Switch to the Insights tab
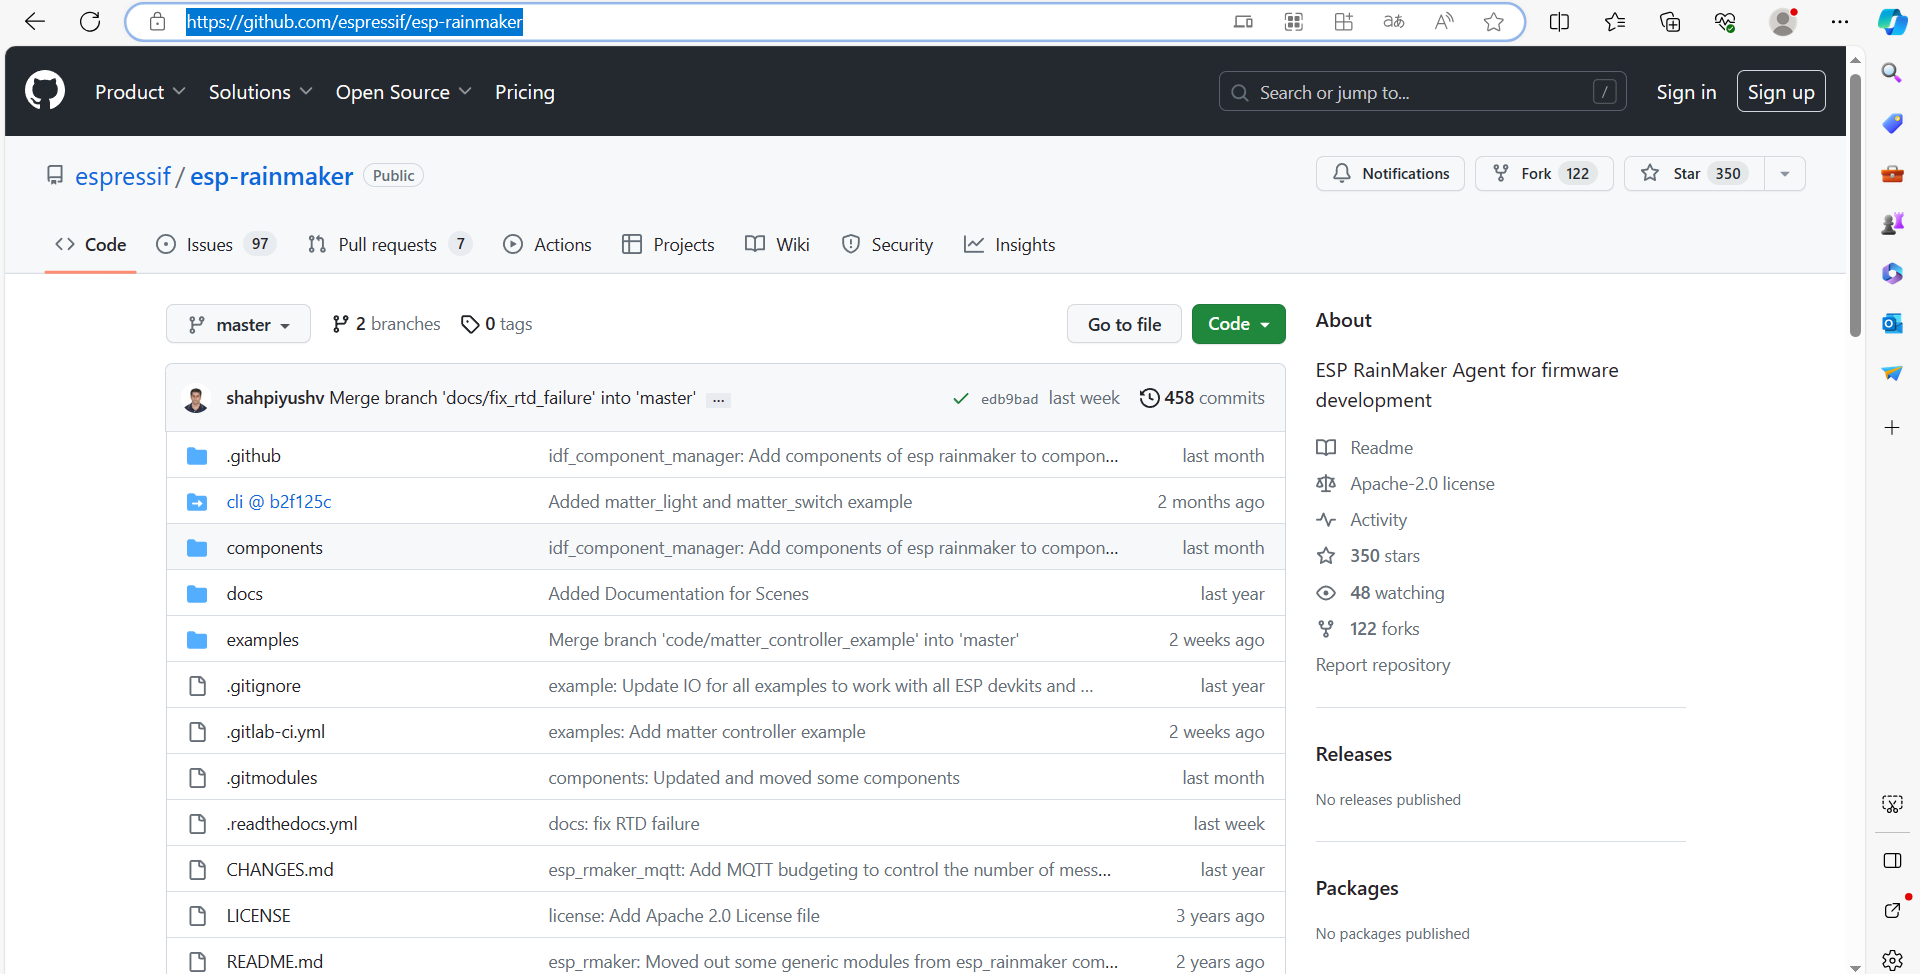Image resolution: width=1920 pixels, height=974 pixels. [1009, 245]
